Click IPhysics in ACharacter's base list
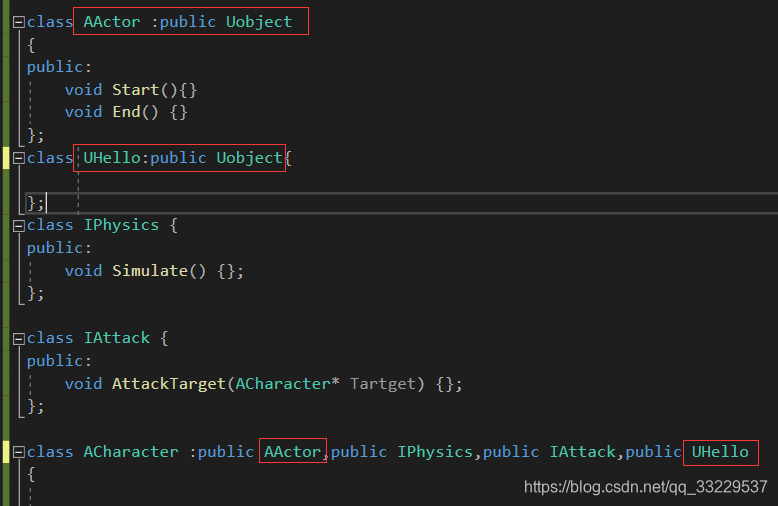The image size is (778, 506). point(435,452)
